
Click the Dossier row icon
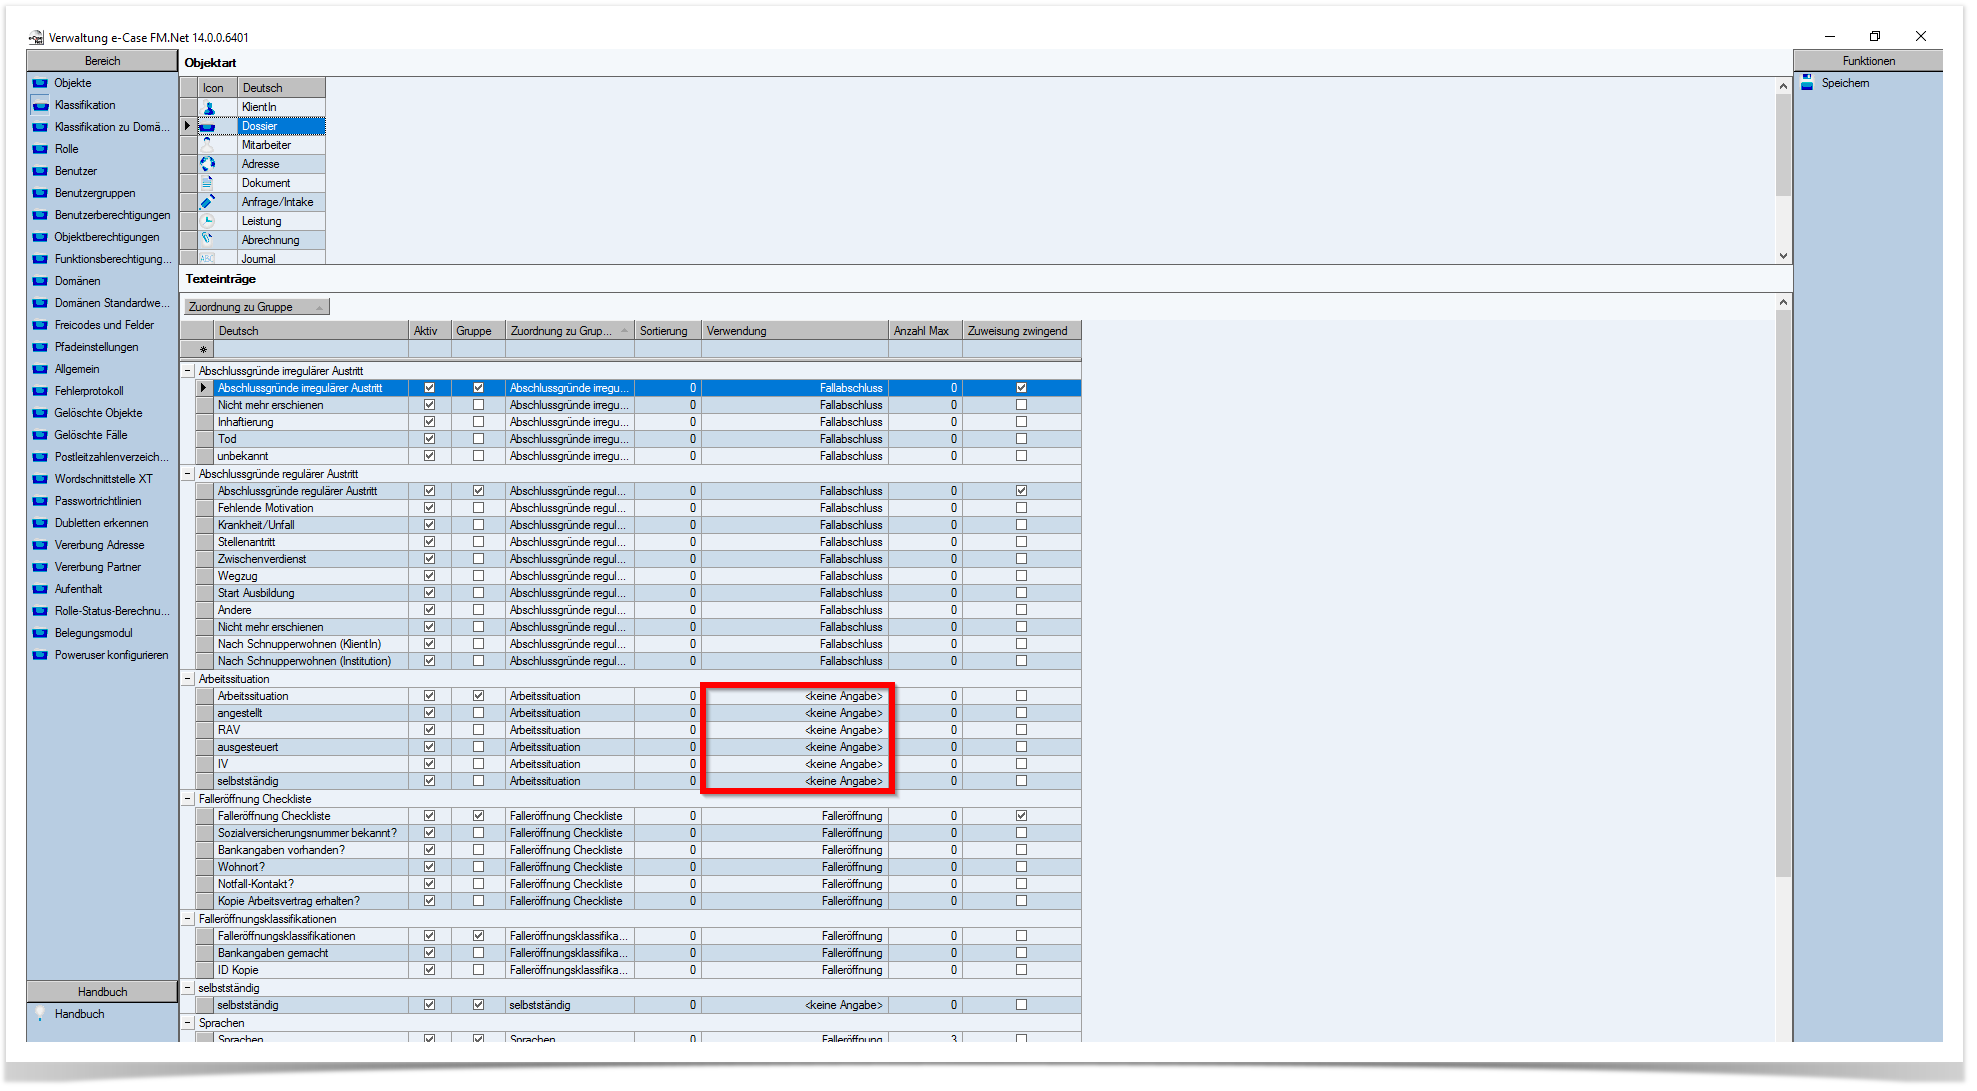pyautogui.click(x=208, y=126)
